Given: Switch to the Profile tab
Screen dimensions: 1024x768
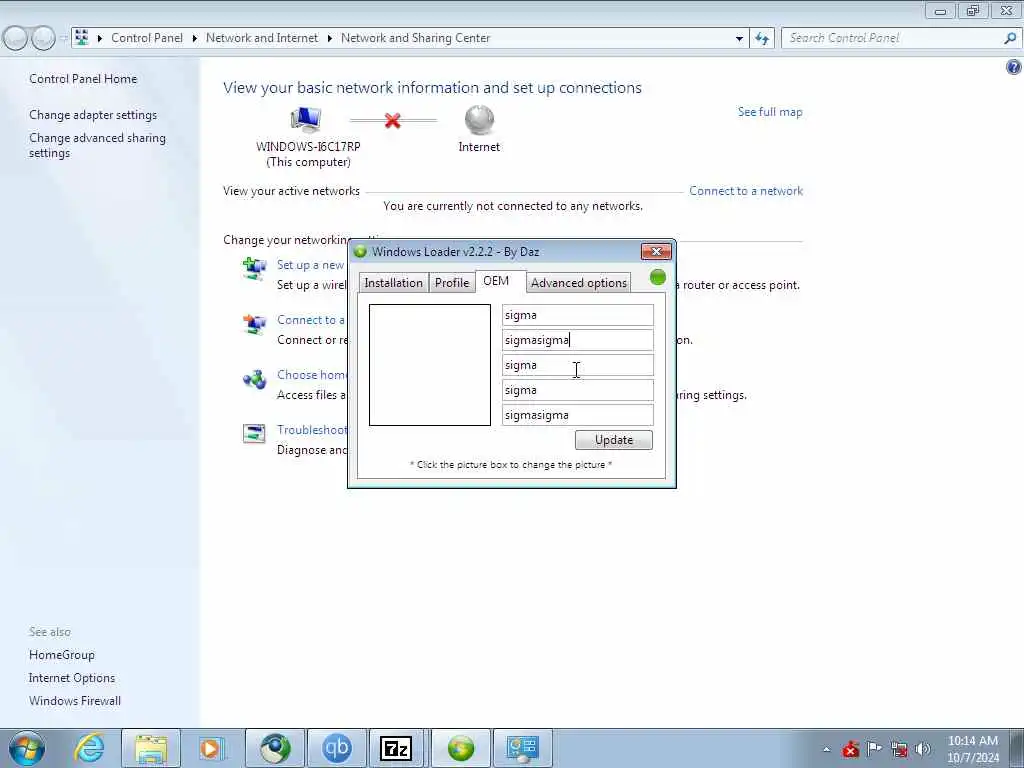Looking at the screenshot, I should coord(452,283).
